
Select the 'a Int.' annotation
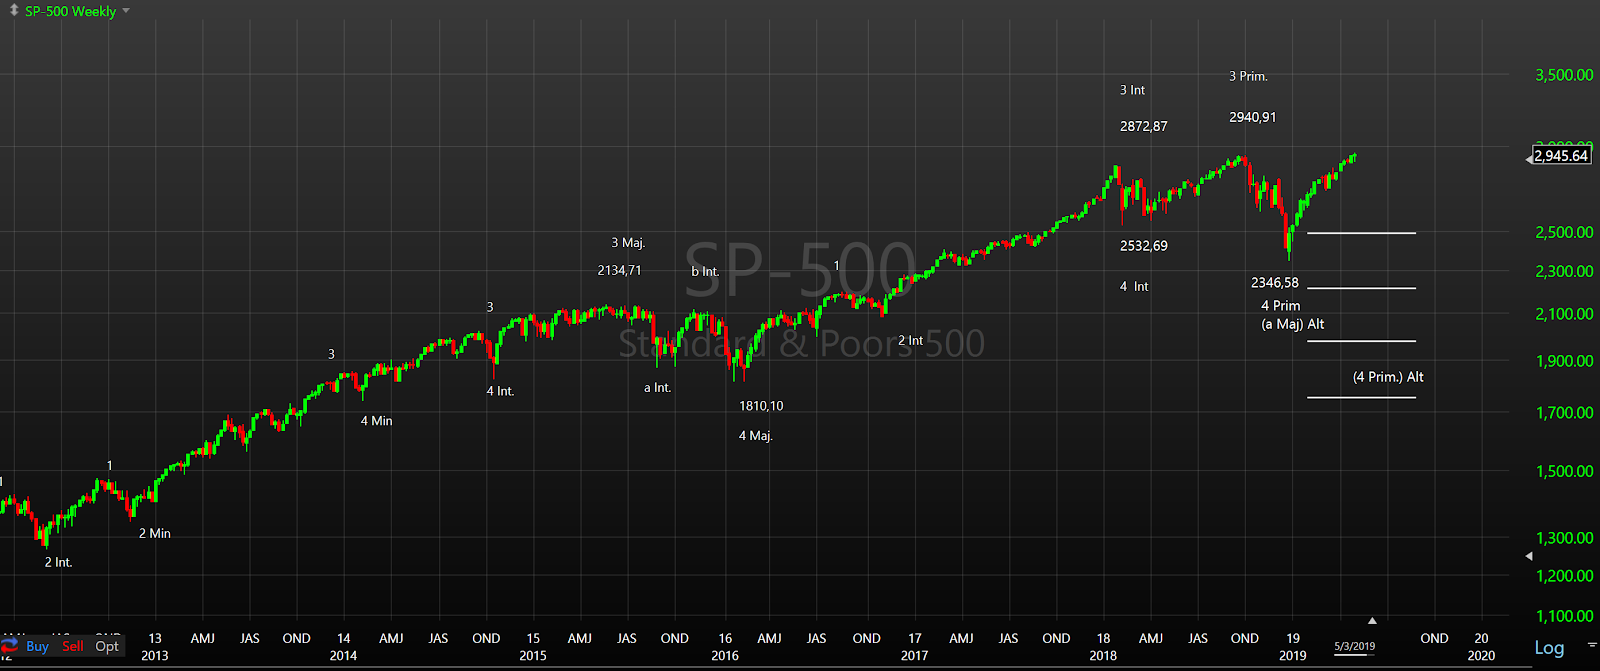(657, 388)
